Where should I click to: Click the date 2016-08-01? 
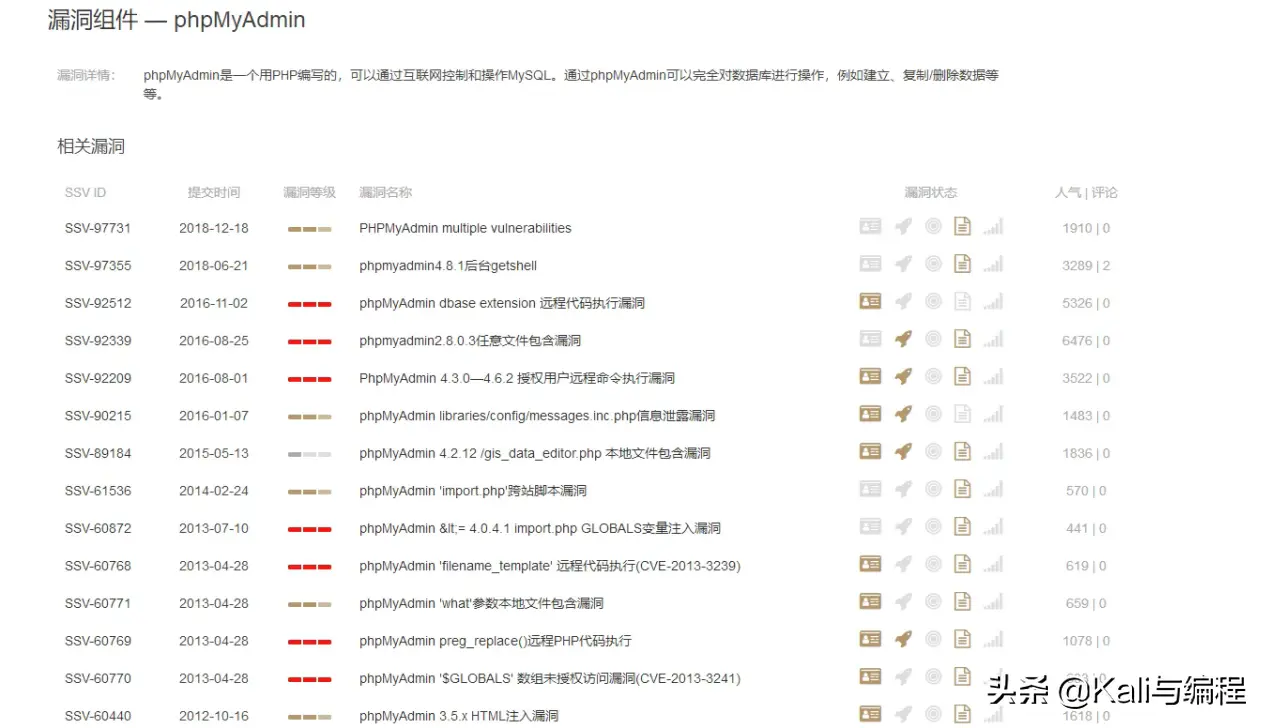[x=214, y=378]
